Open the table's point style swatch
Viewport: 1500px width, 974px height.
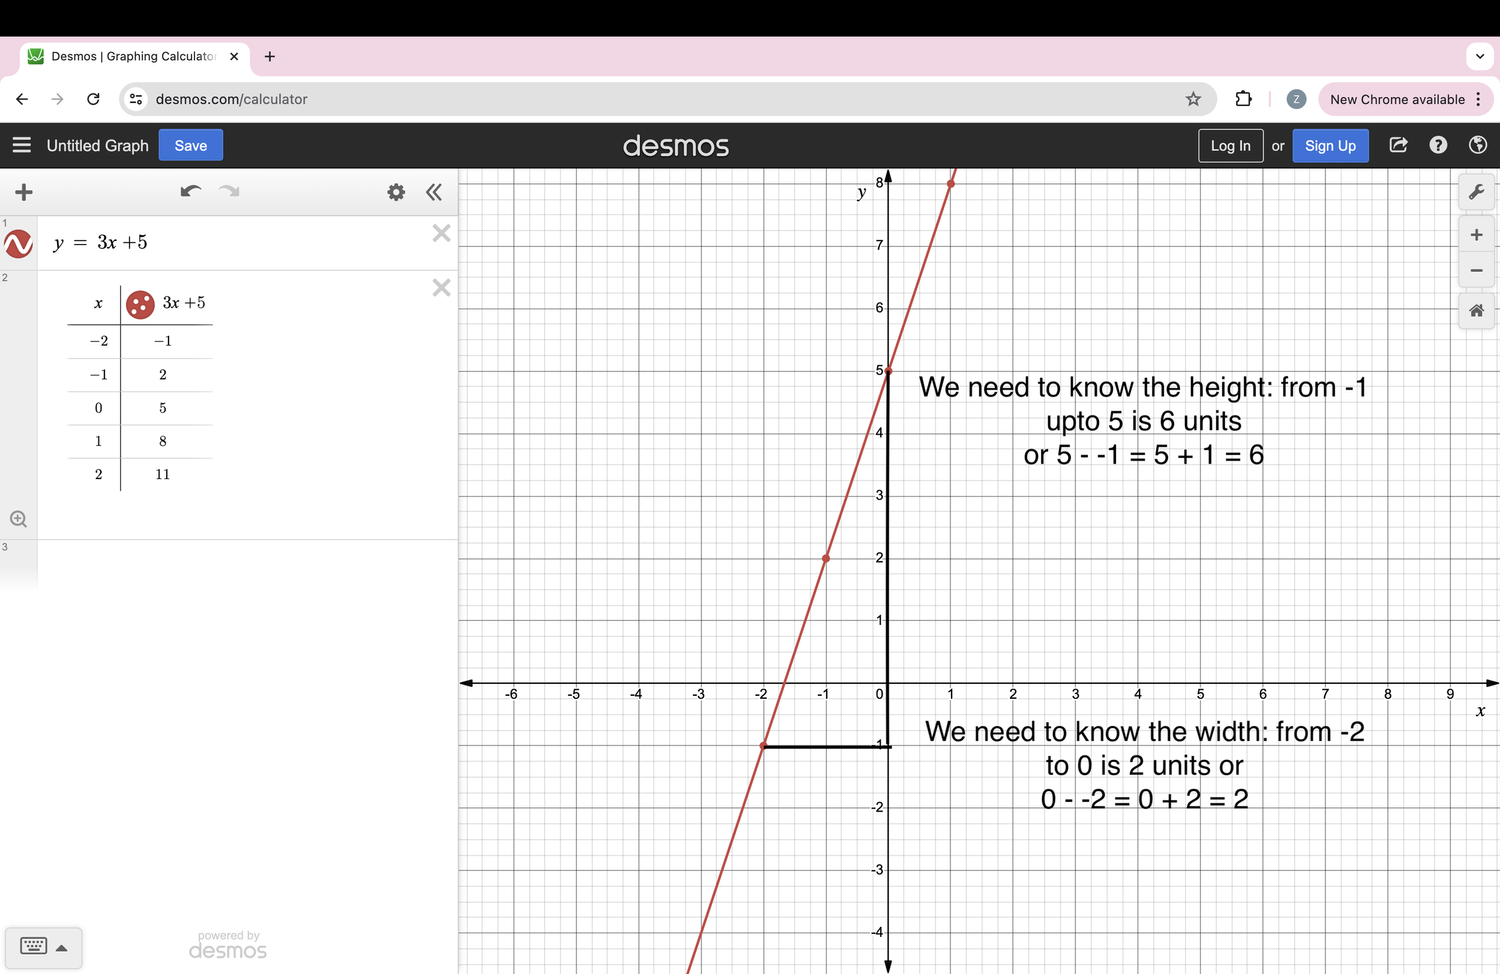coord(139,304)
